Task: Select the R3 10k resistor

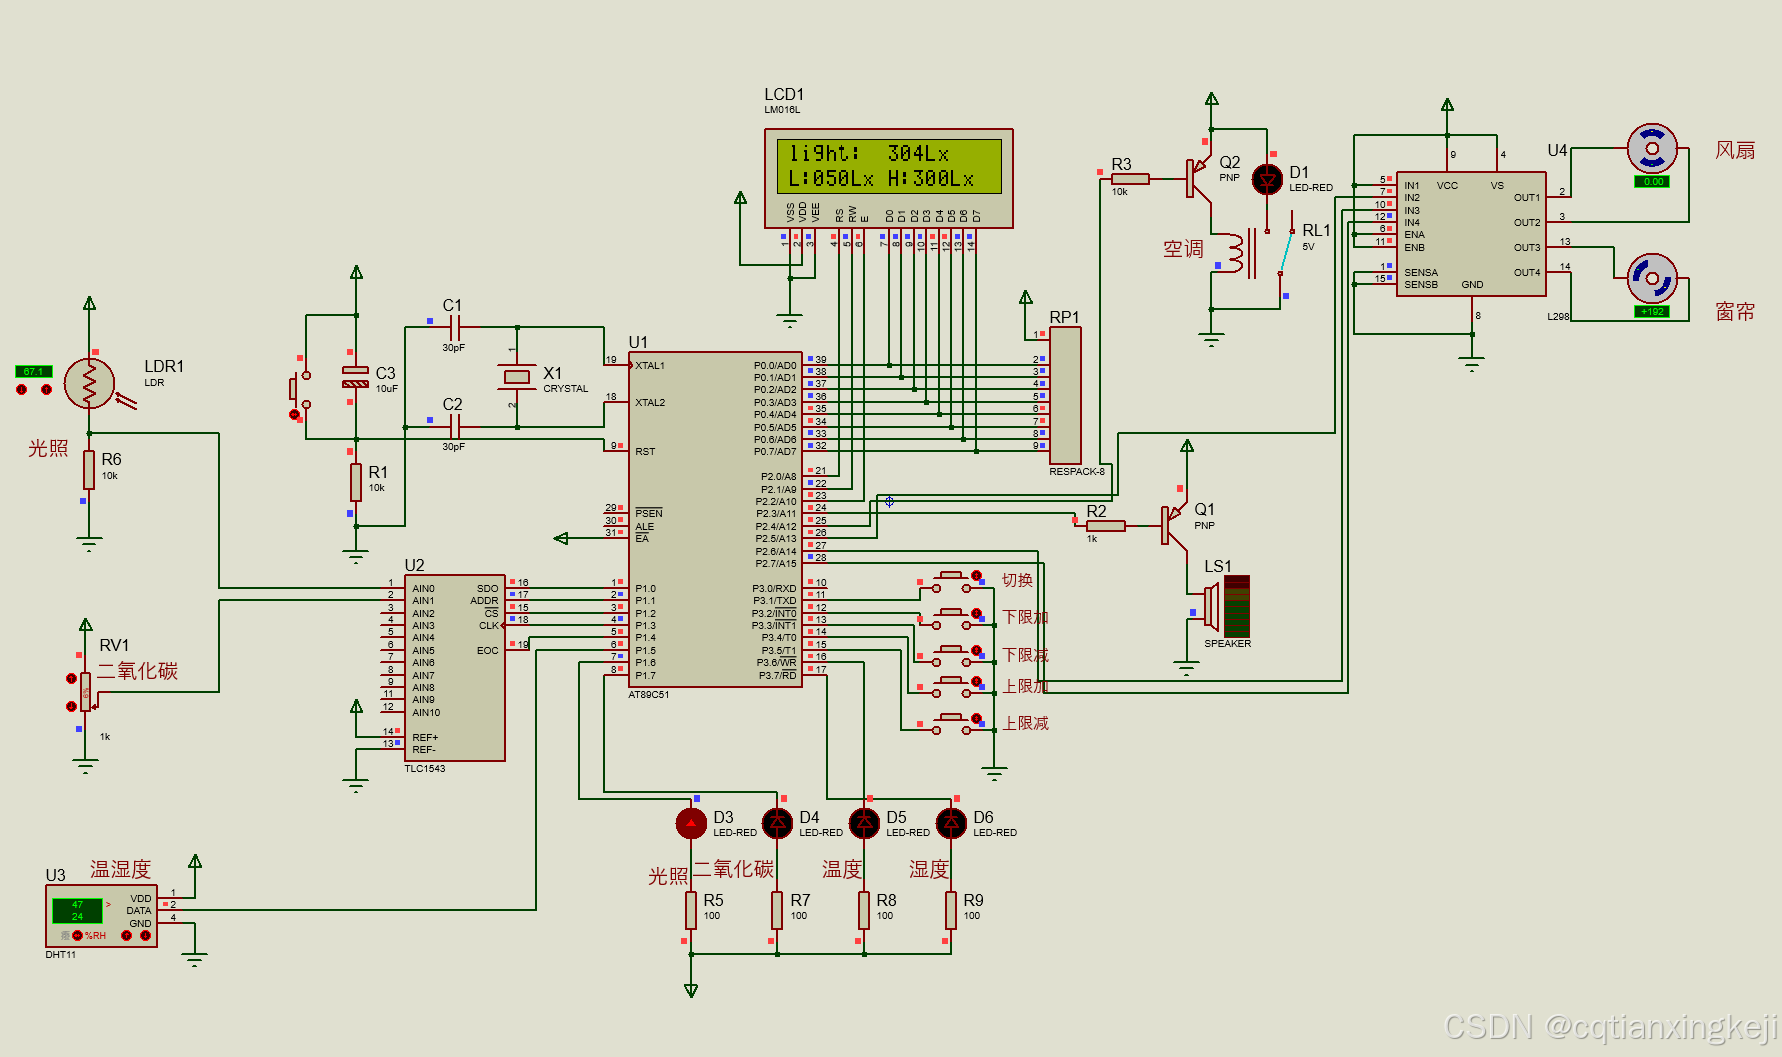Action: 1130,179
